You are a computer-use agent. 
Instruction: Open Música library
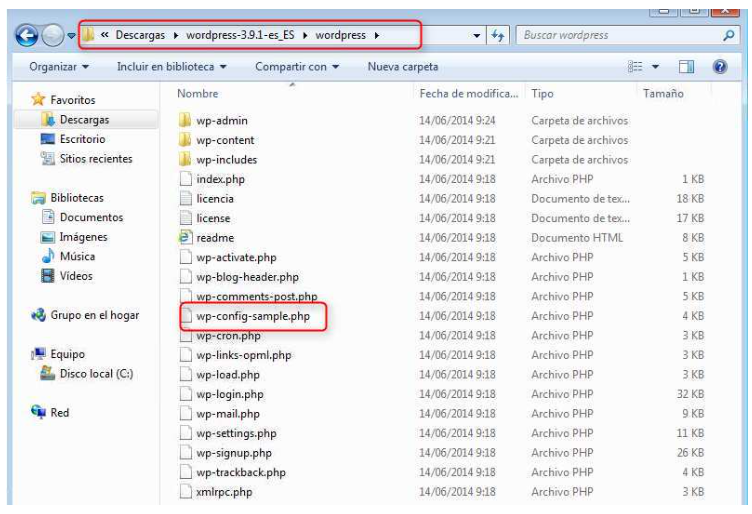pos(77,257)
